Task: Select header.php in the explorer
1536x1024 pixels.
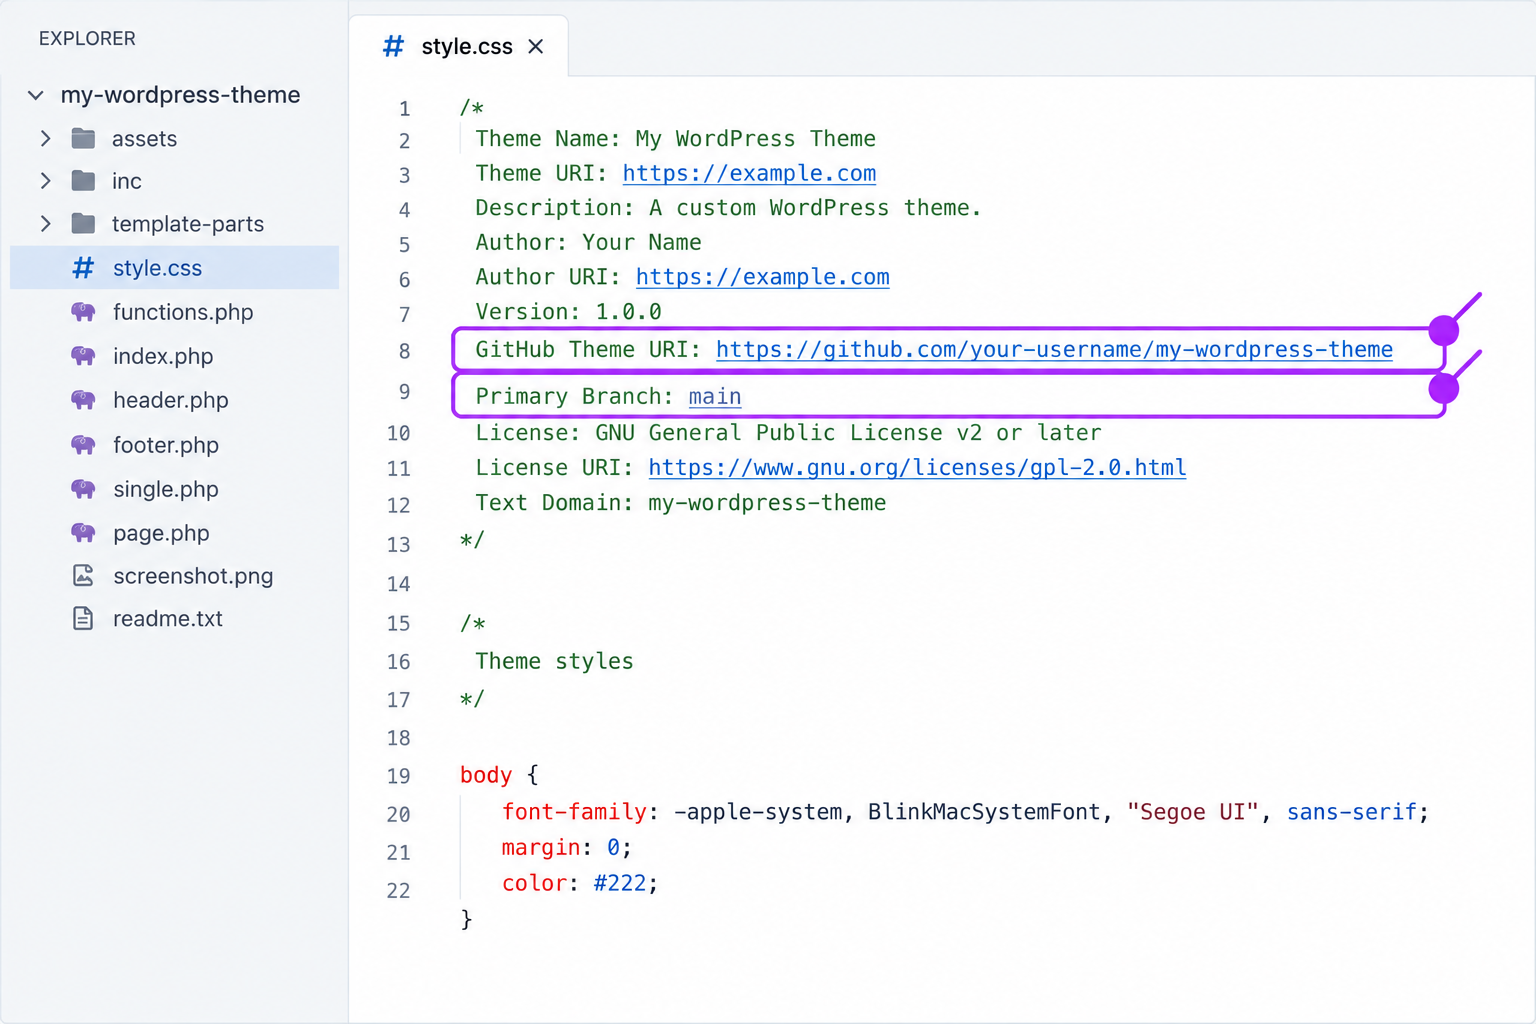Action: point(171,400)
